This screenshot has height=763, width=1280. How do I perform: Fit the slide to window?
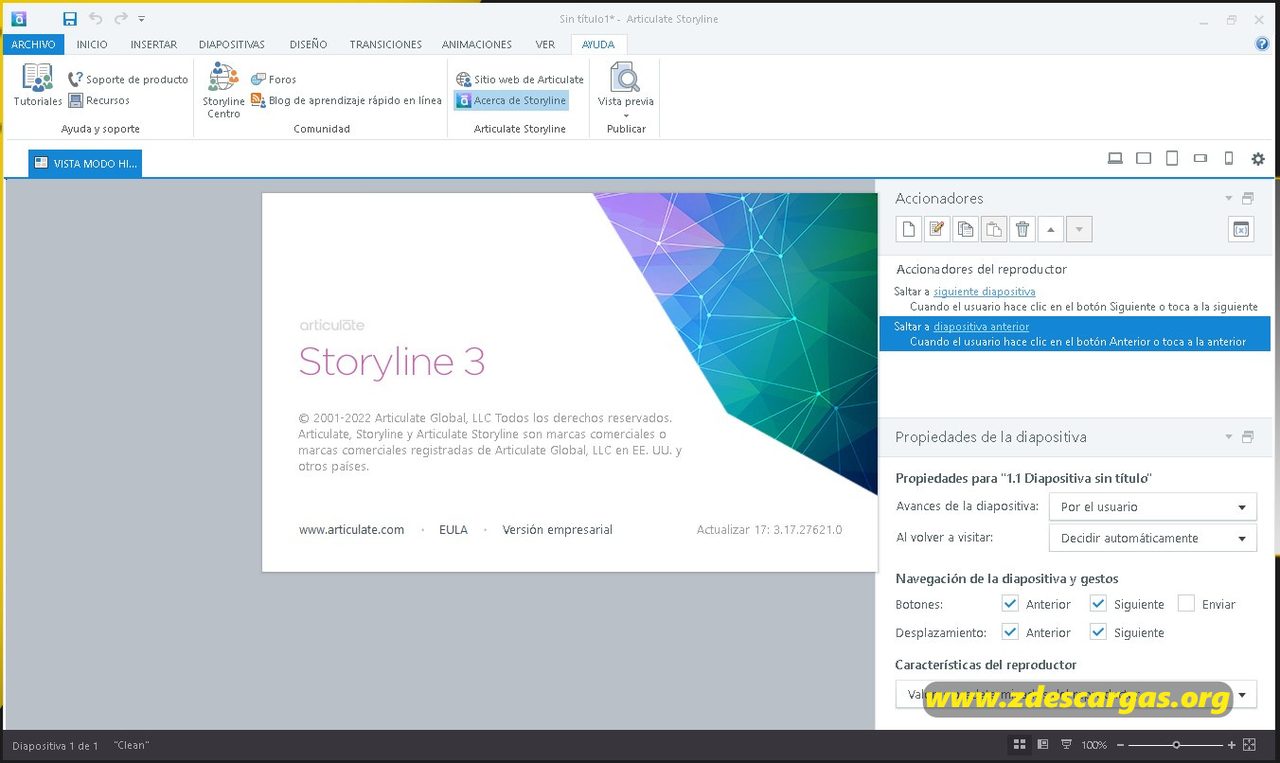coord(1249,745)
